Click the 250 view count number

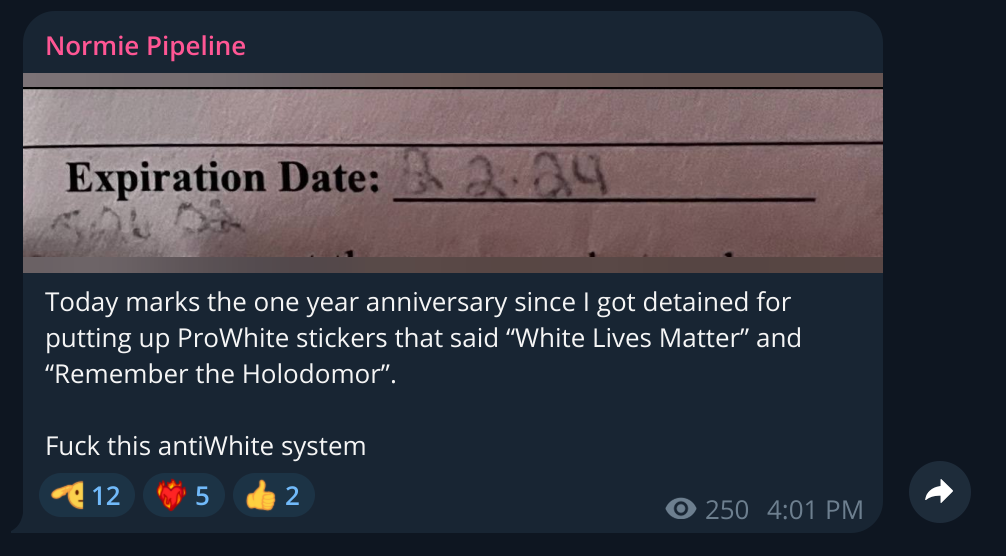(726, 510)
